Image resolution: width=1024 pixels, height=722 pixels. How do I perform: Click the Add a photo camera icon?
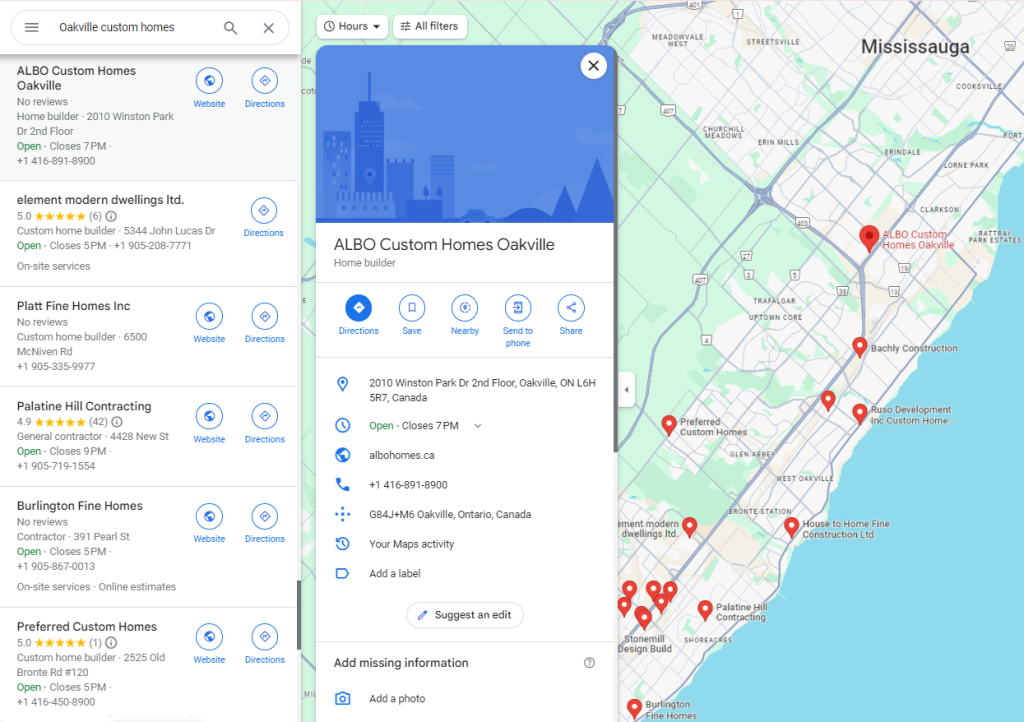[x=344, y=698]
